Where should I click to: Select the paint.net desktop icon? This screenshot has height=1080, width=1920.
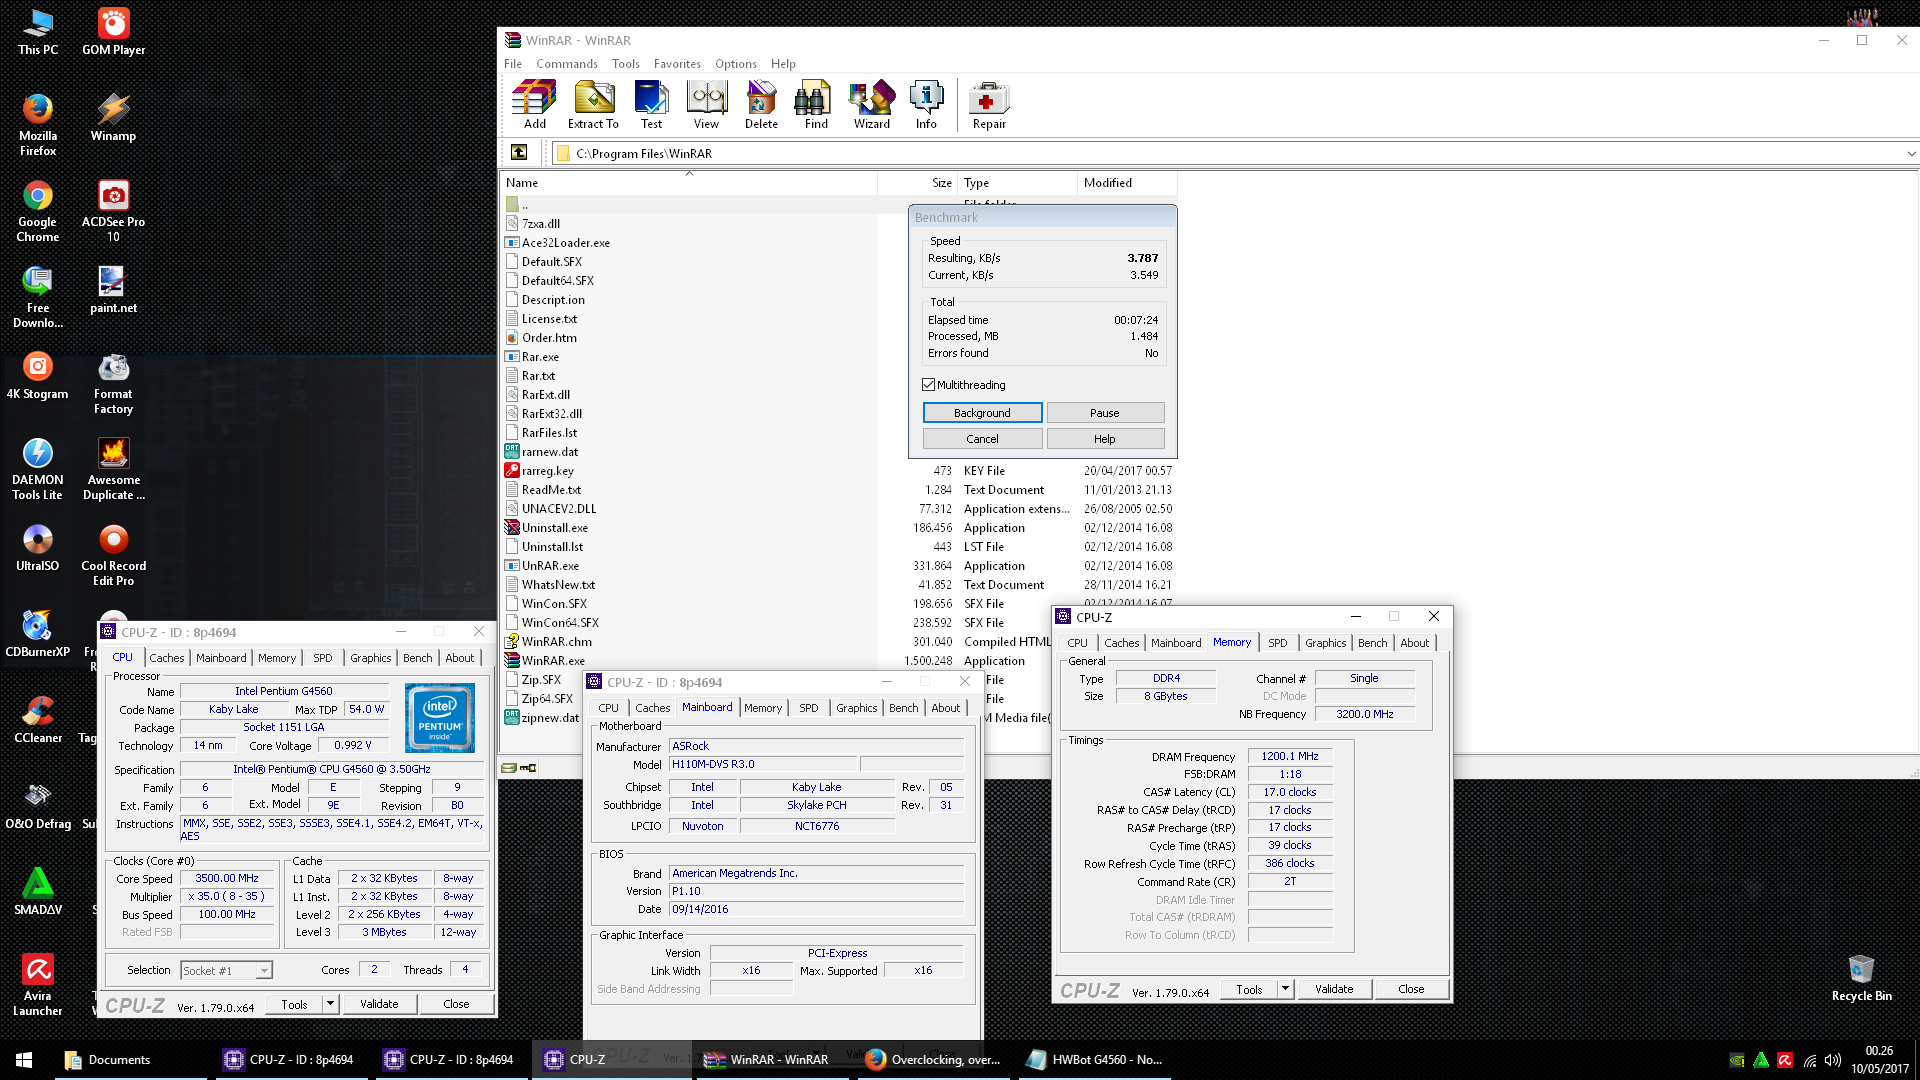(x=113, y=290)
